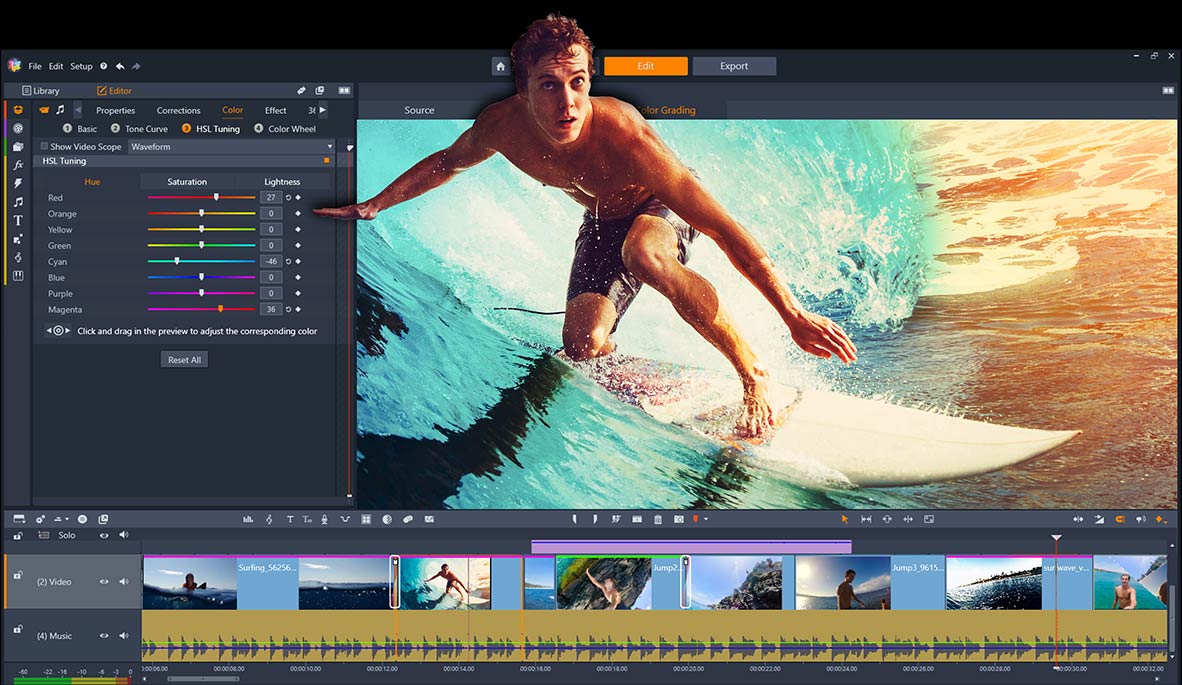Image resolution: width=1182 pixels, height=685 pixels.
Task: Click the snapshot camera icon in timeline toolbar
Action: coord(678,519)
